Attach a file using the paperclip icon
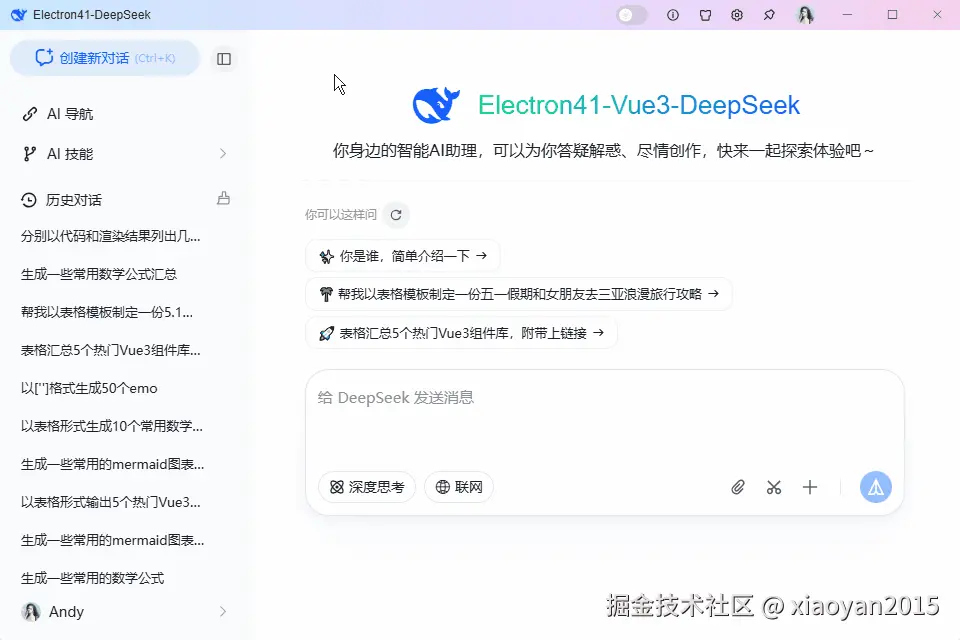The width and height of the screenshot is (960, 640). point(738,487)
